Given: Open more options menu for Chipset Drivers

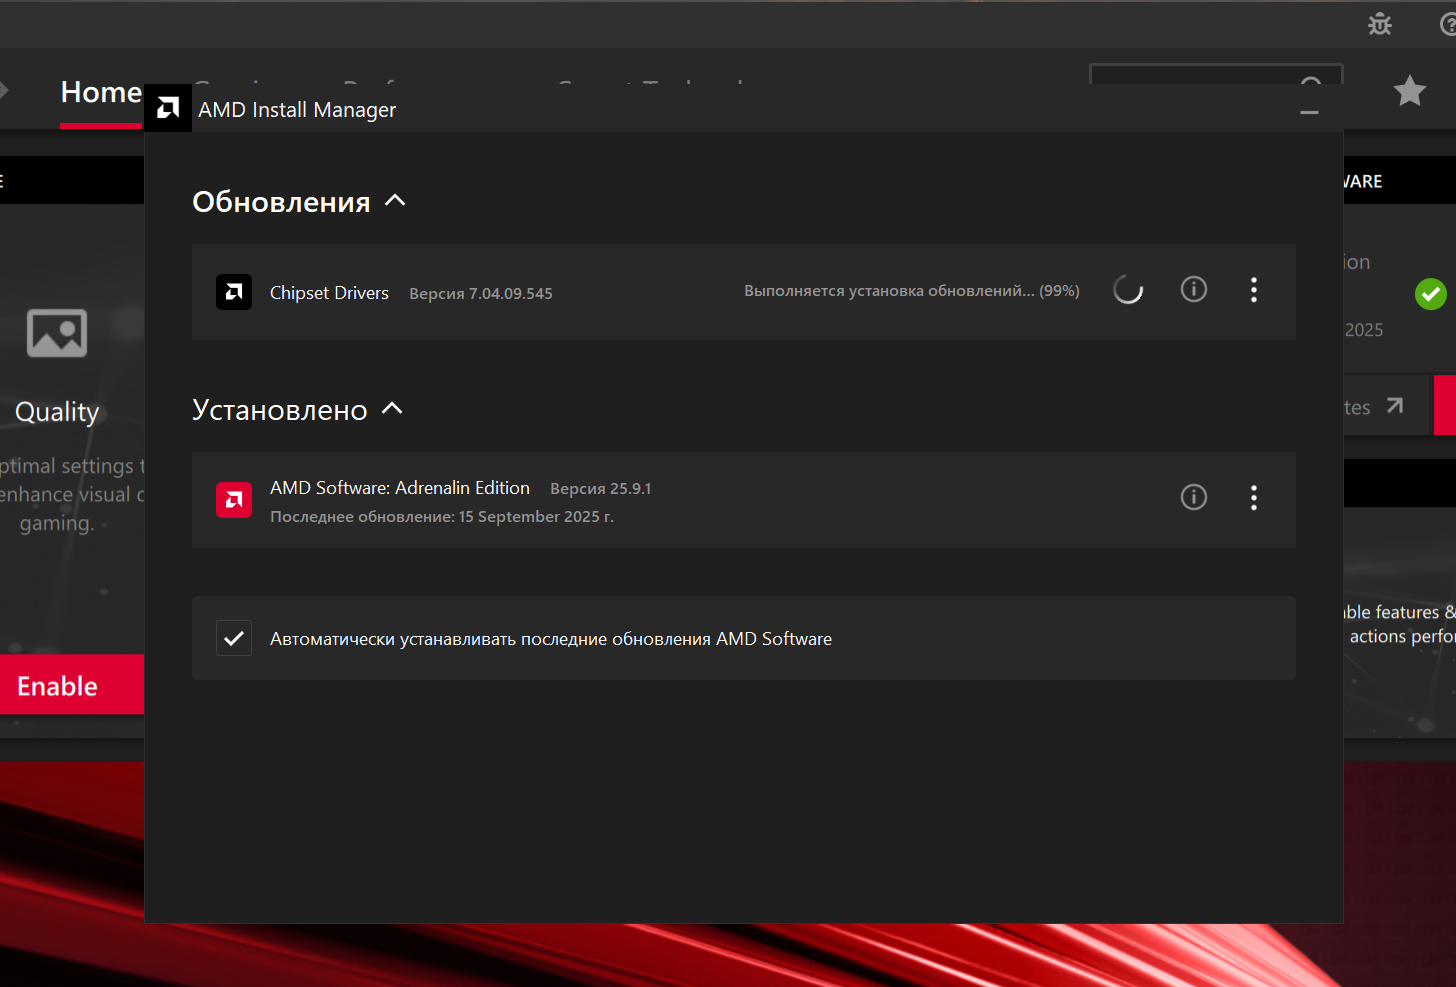Looking at the screenshot, I should click(1254, 290).
